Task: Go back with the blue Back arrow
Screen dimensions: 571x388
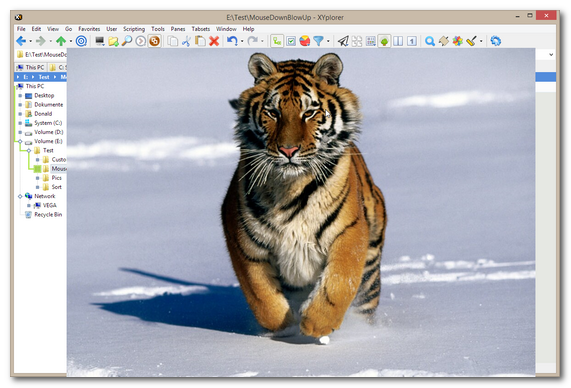Action: 21,41
